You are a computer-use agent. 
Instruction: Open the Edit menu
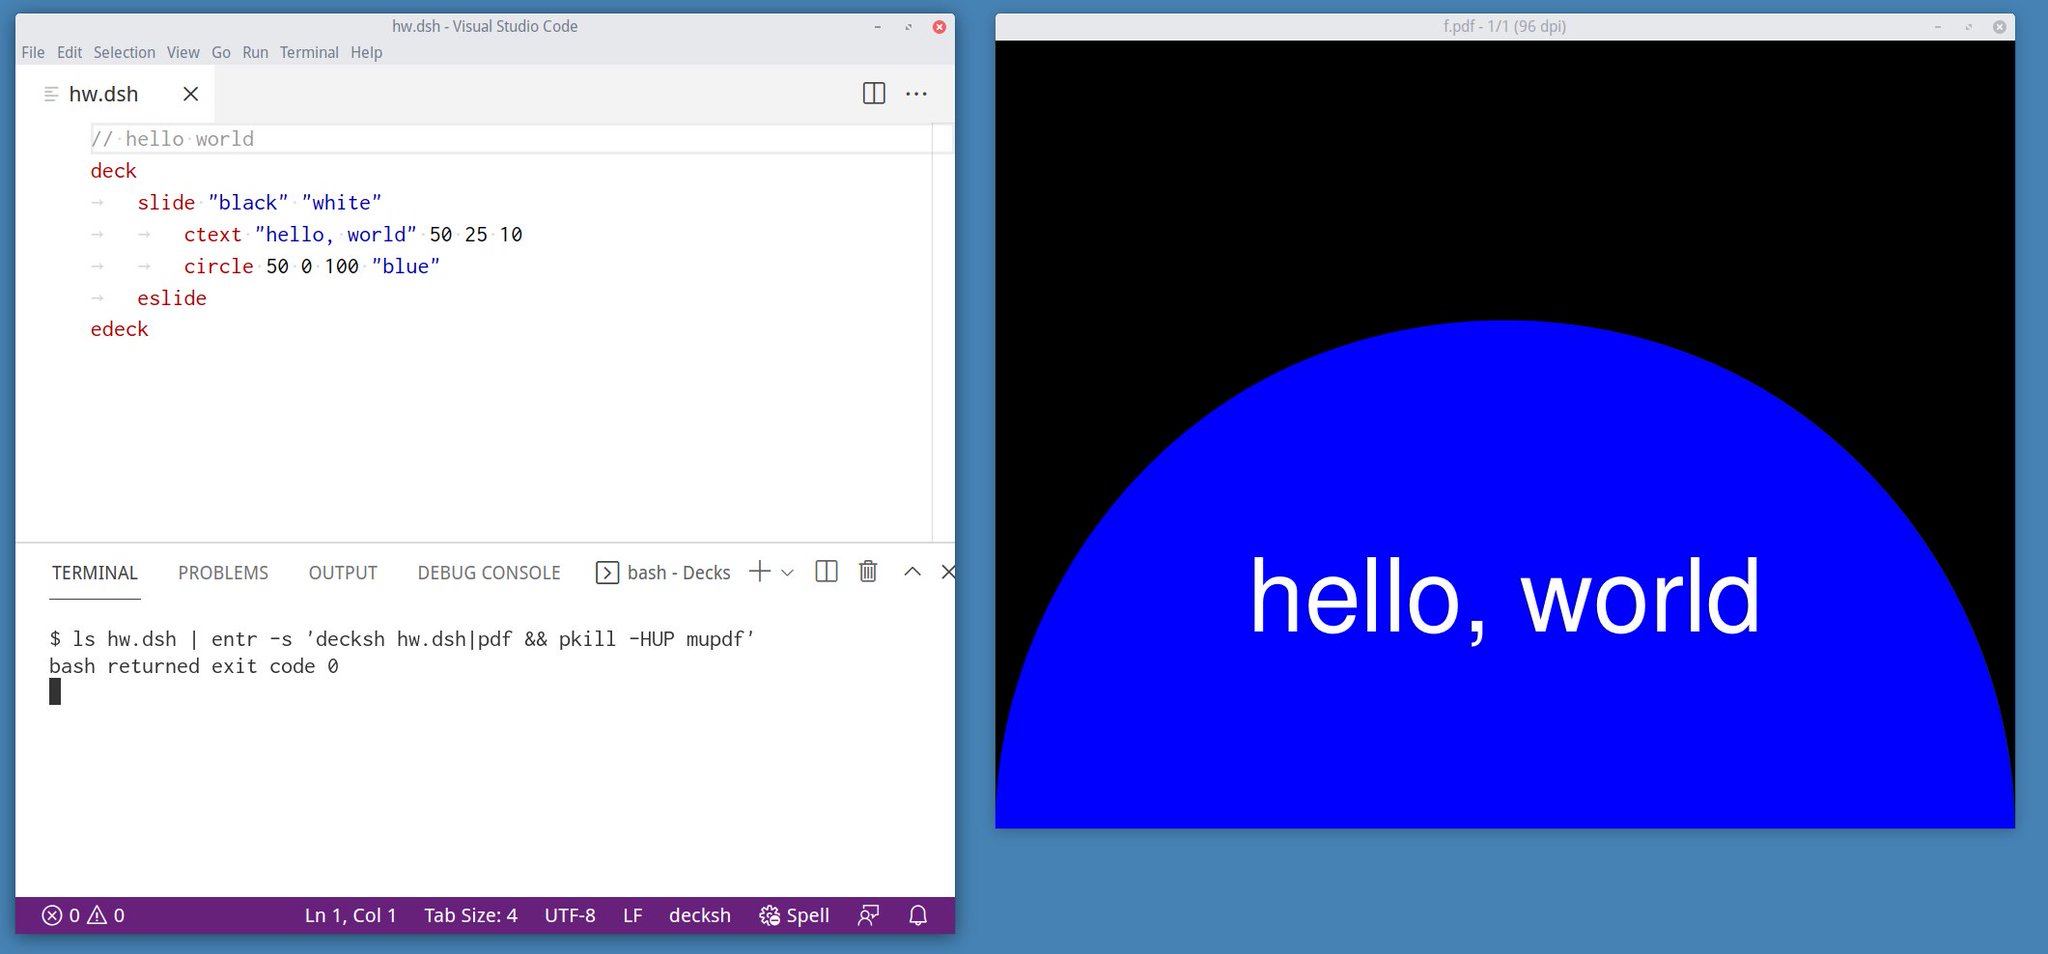point(69,52)
